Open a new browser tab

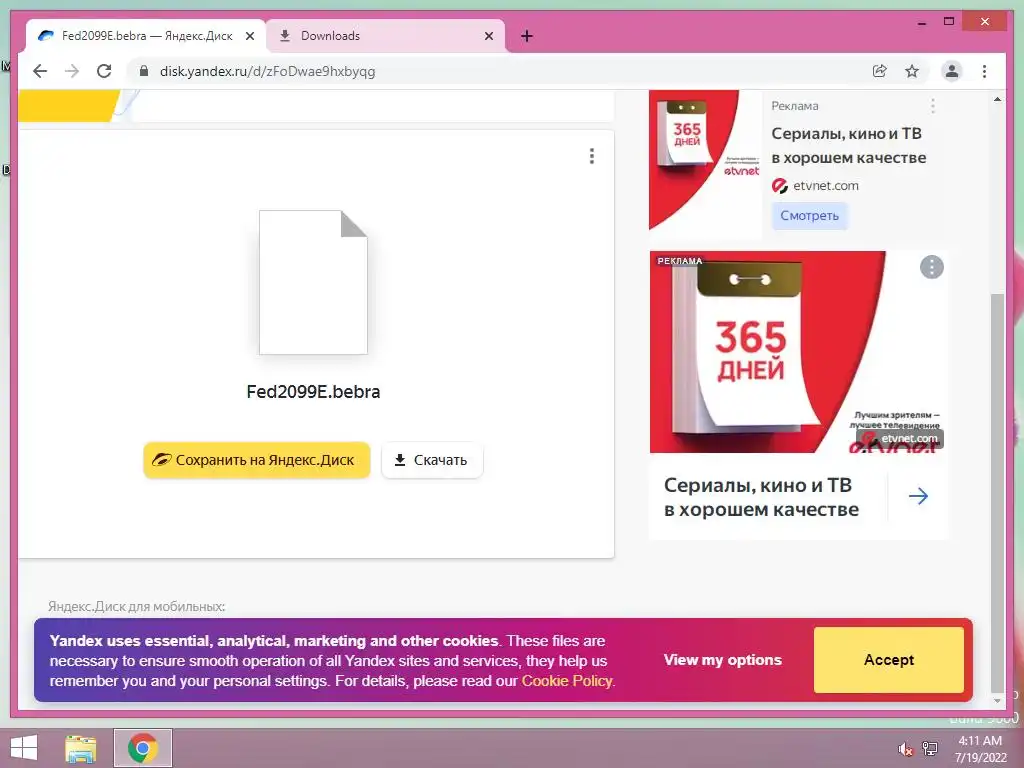click(527, 37)
